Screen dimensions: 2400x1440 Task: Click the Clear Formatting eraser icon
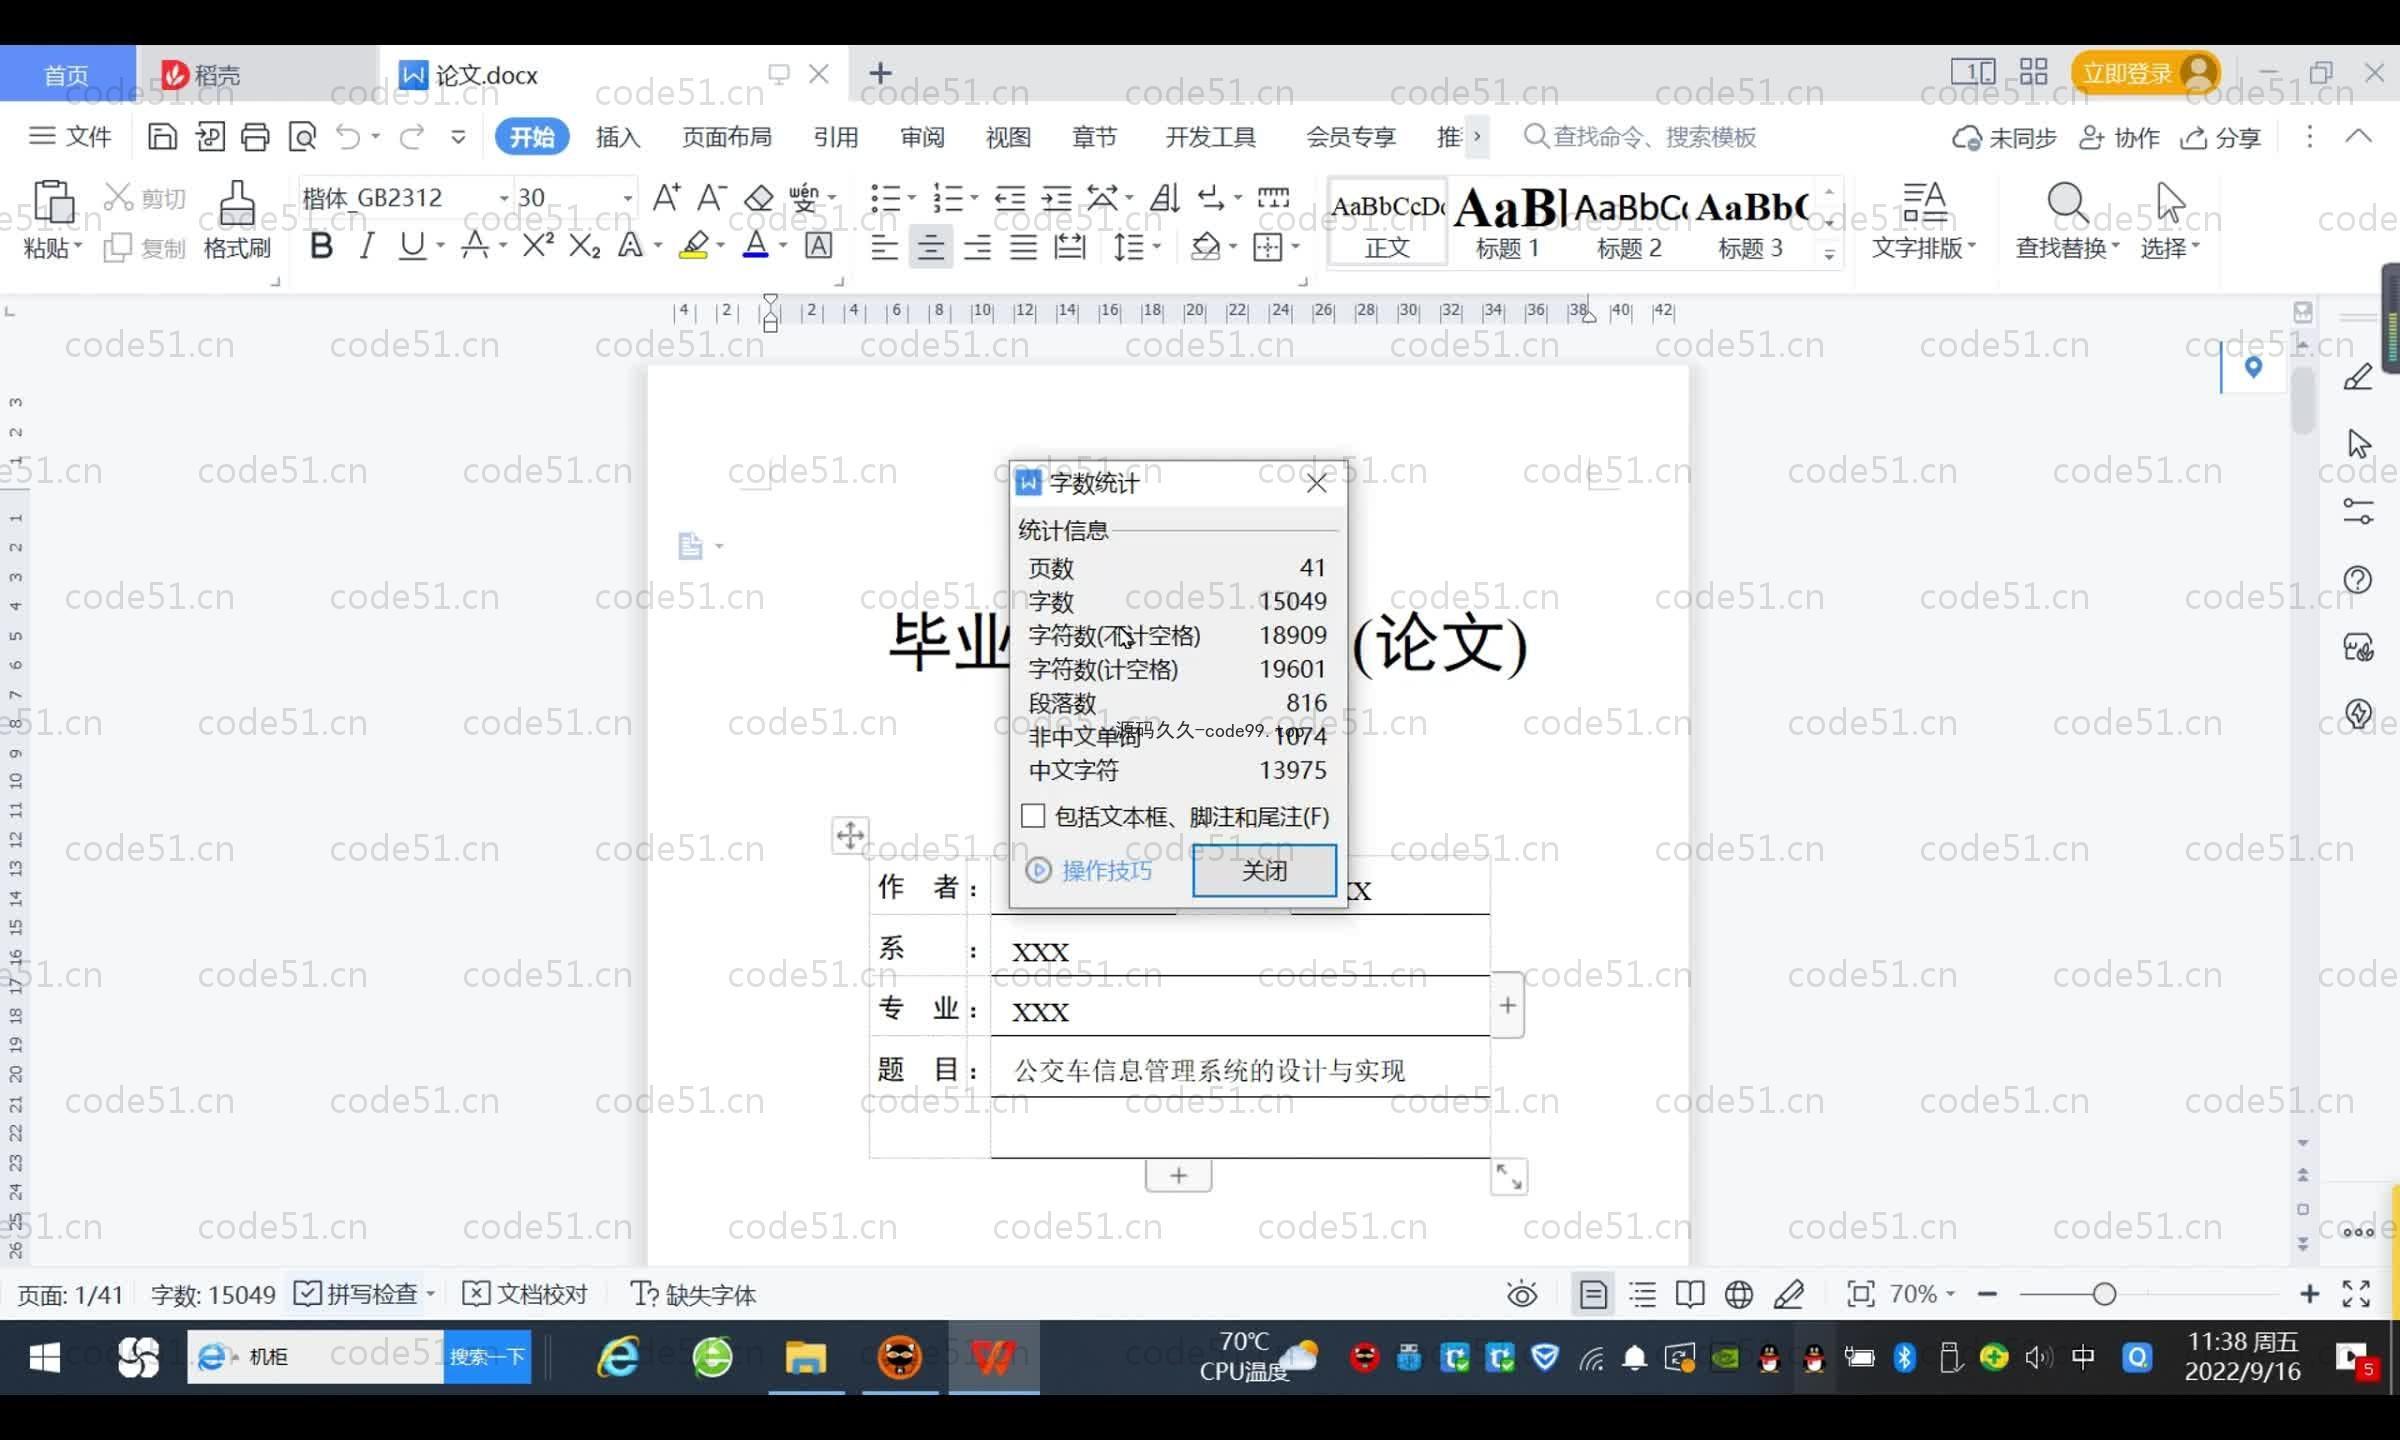pyautogui.click(x=759, y=198)
